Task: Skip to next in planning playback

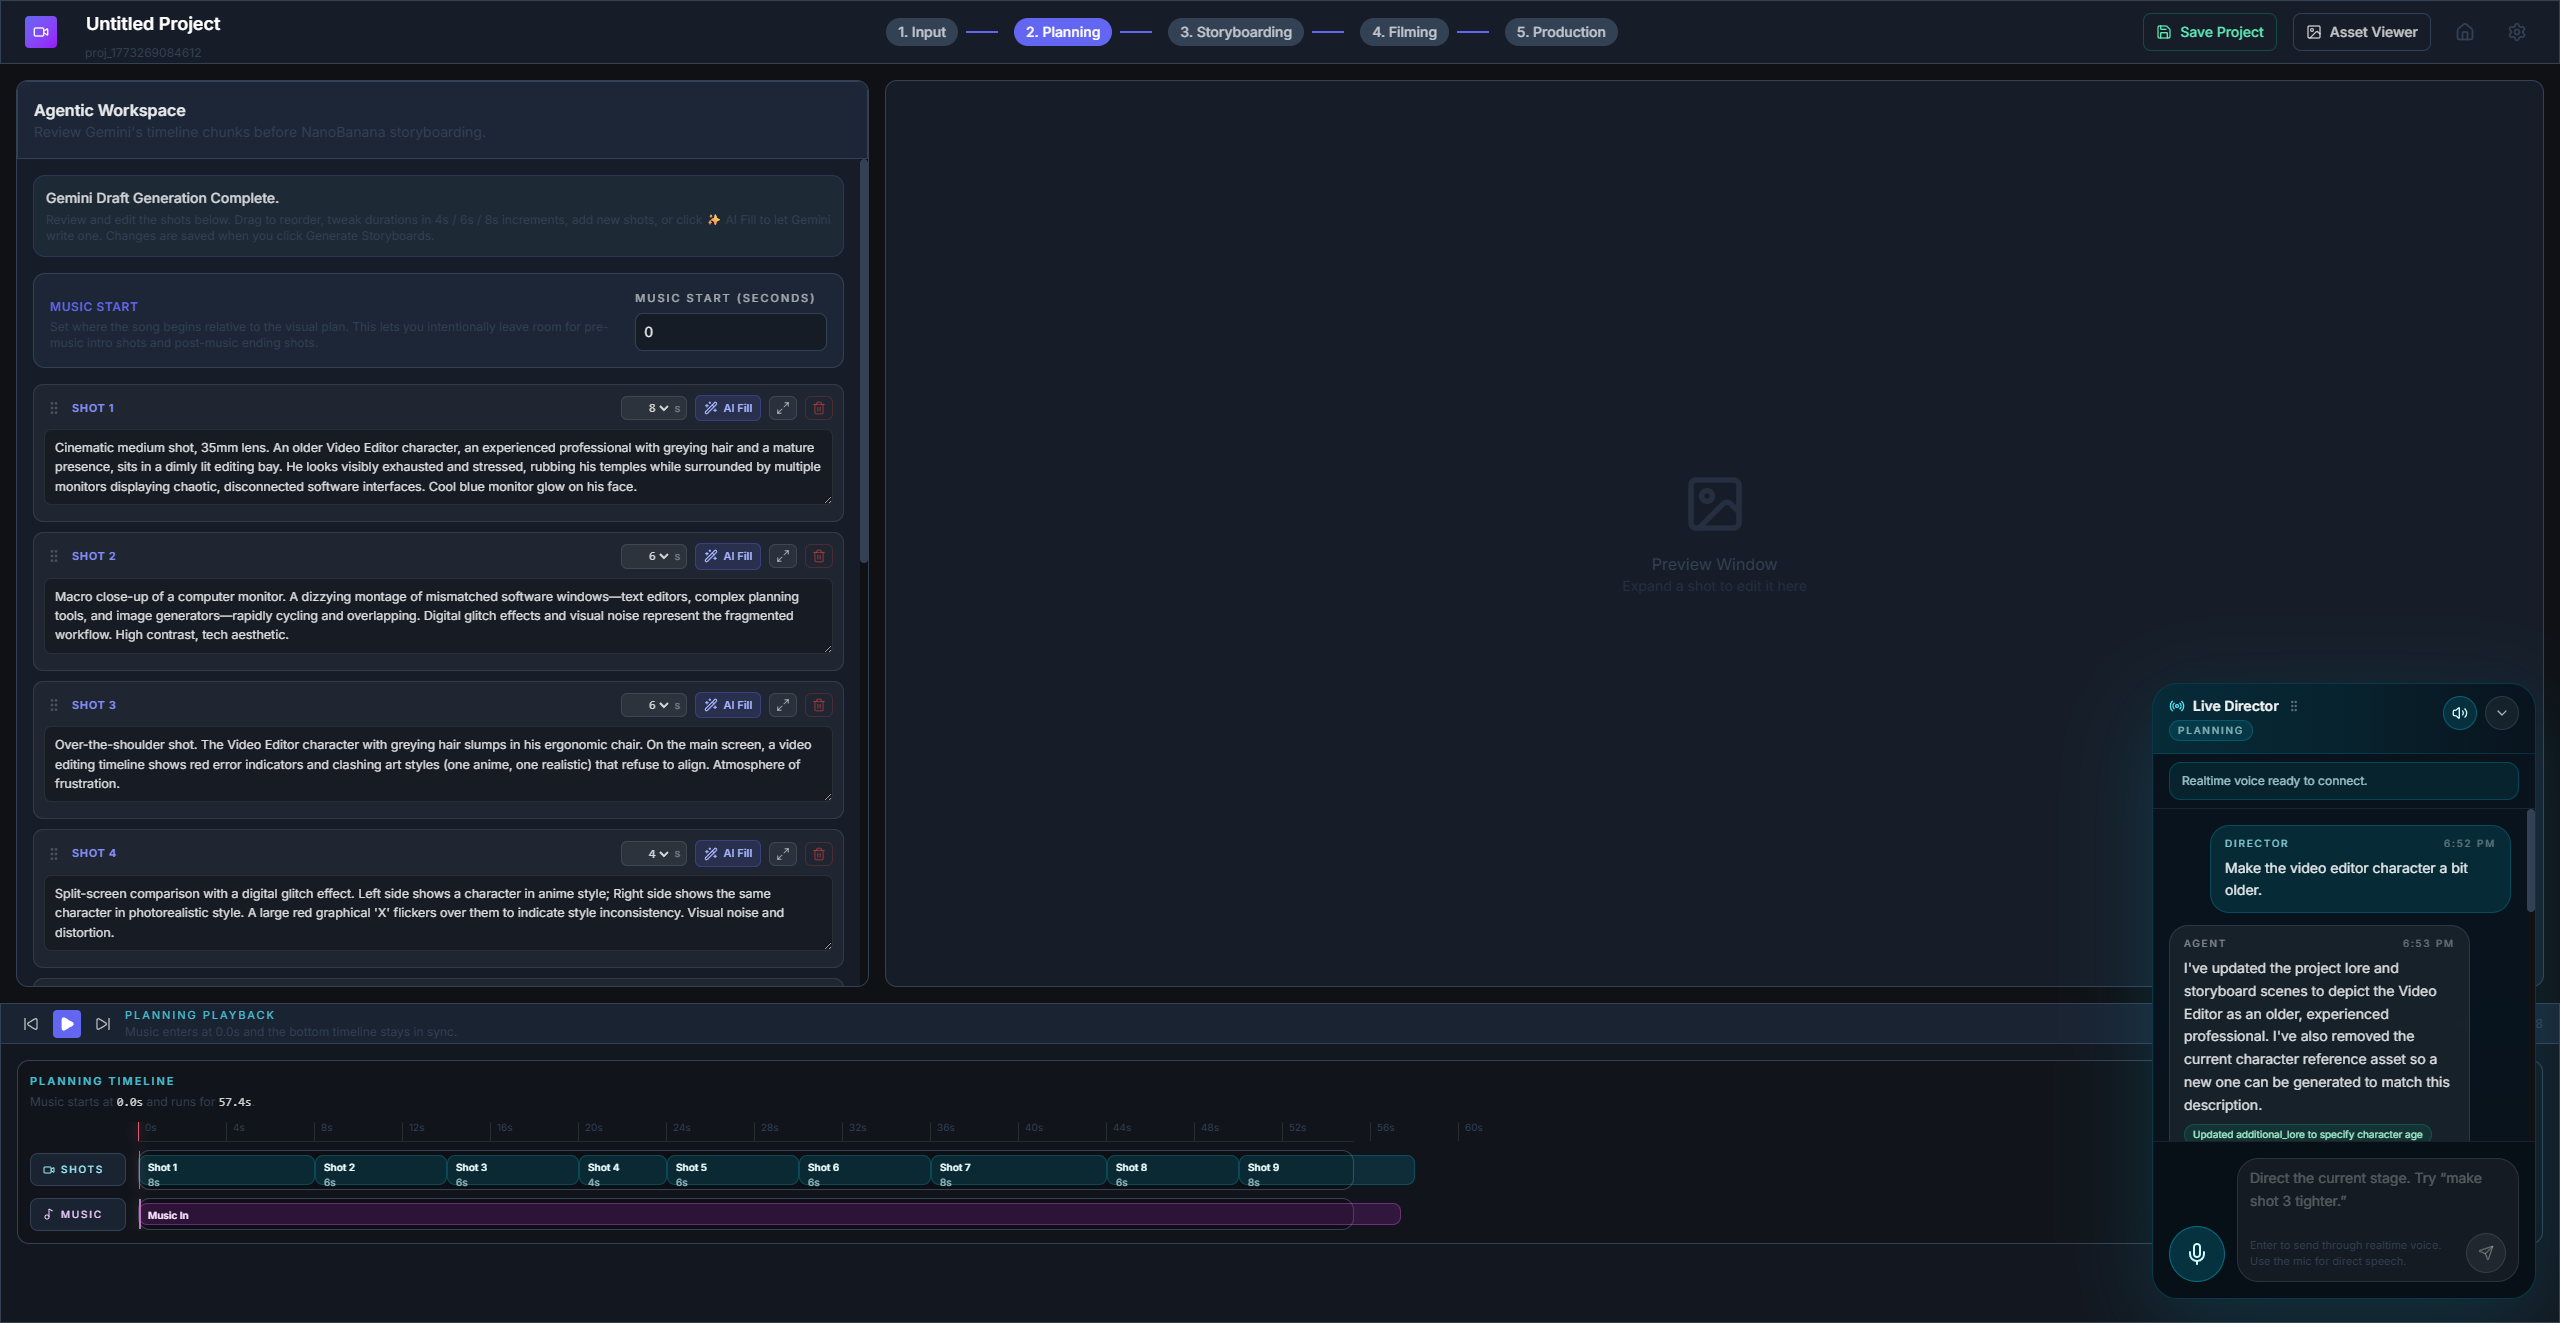Action: pos(102,1024)
